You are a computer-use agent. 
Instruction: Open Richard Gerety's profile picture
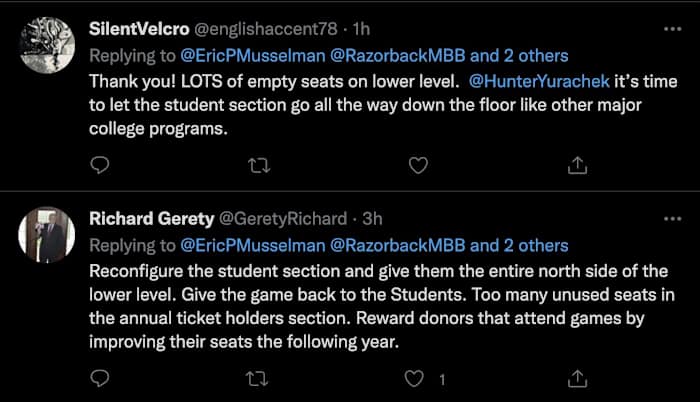coord(43,236)
